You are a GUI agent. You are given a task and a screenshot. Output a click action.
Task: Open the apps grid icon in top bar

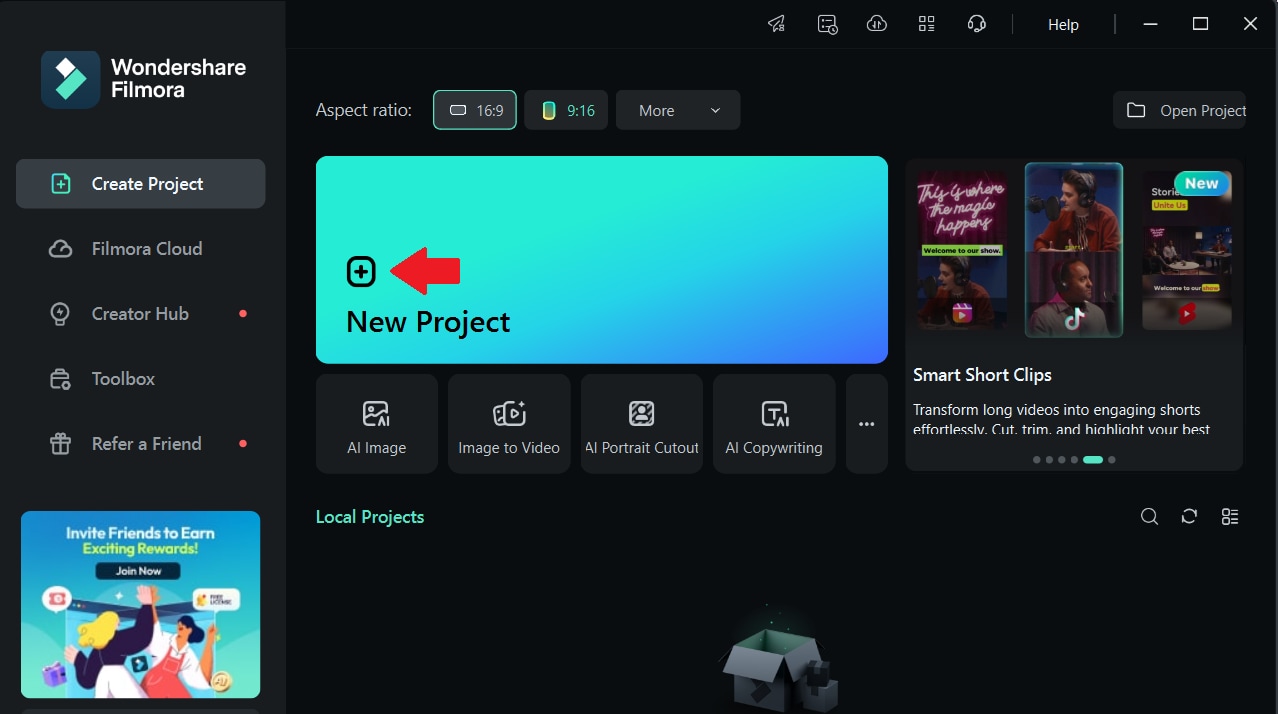click(x=927, y=24)
